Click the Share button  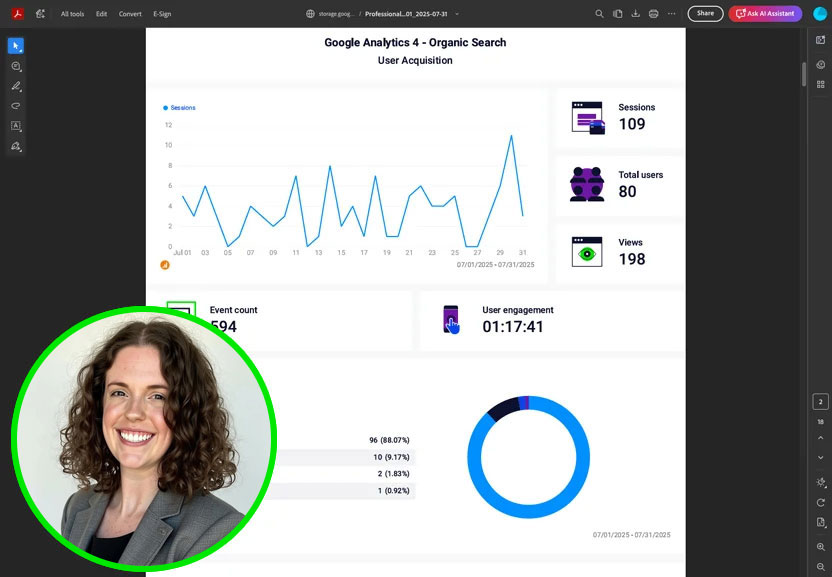(x=705, y=14)
